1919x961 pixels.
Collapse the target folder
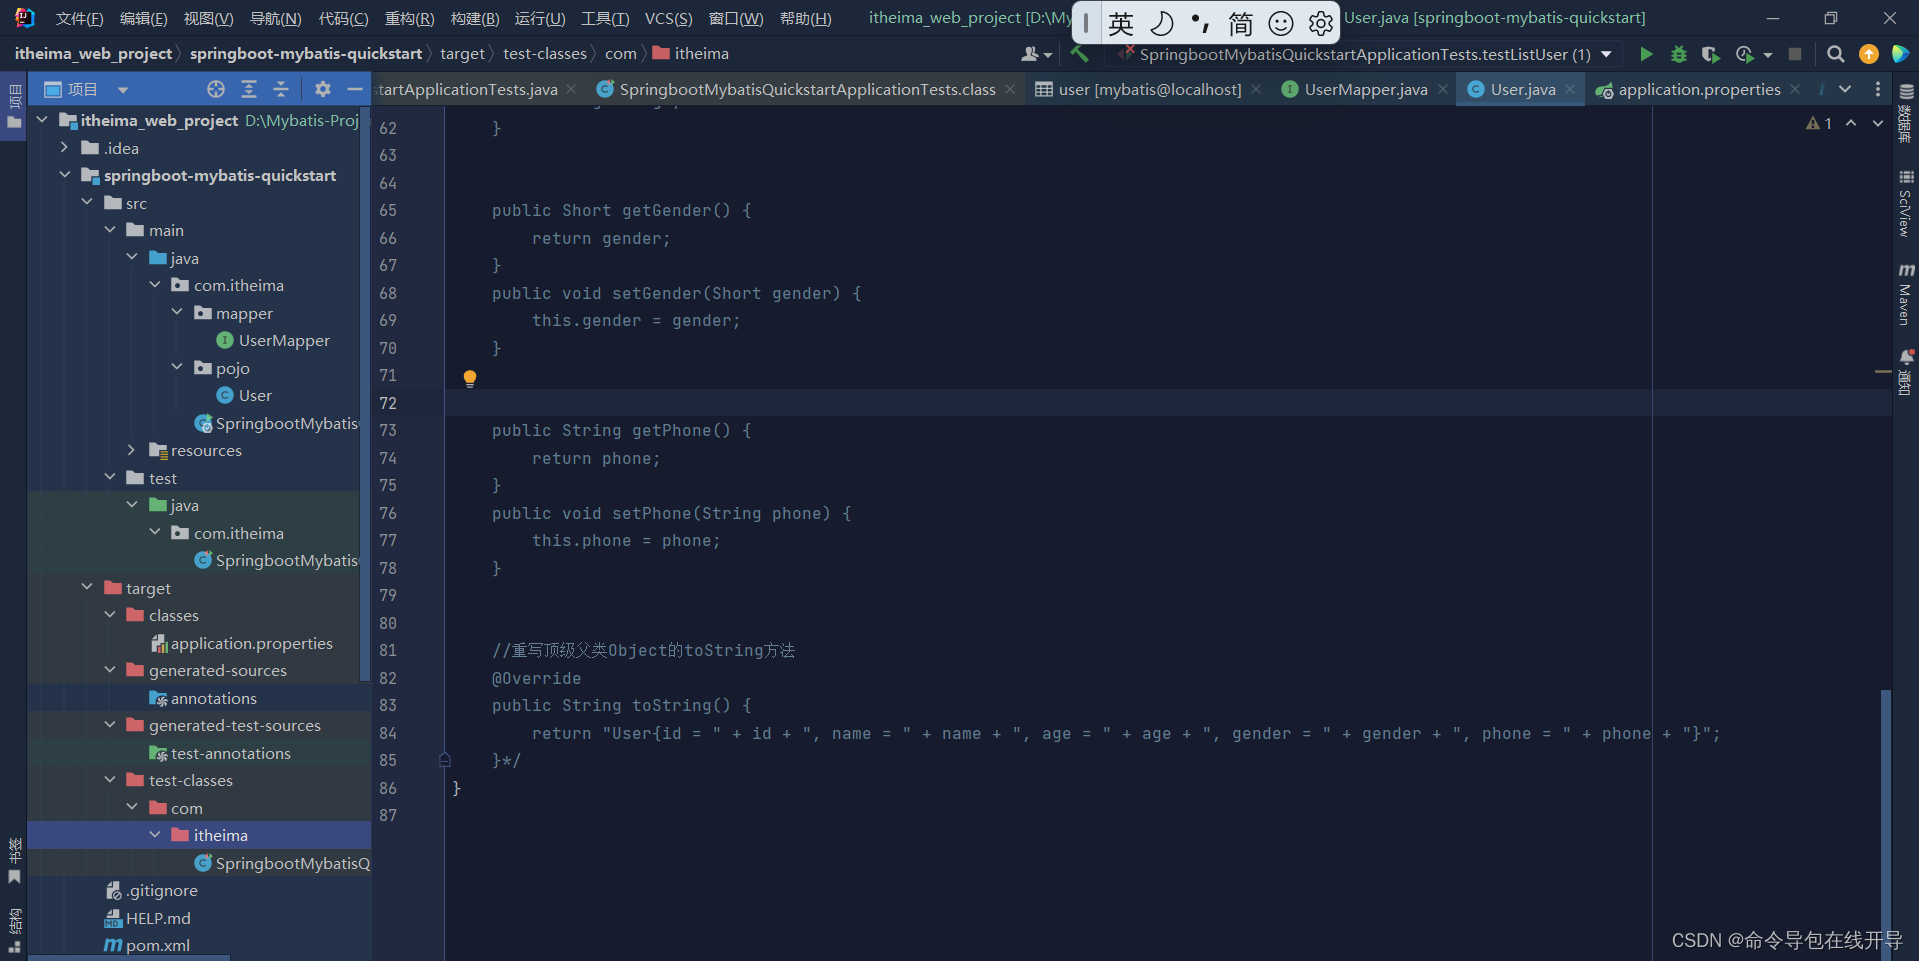pos(87,587)
